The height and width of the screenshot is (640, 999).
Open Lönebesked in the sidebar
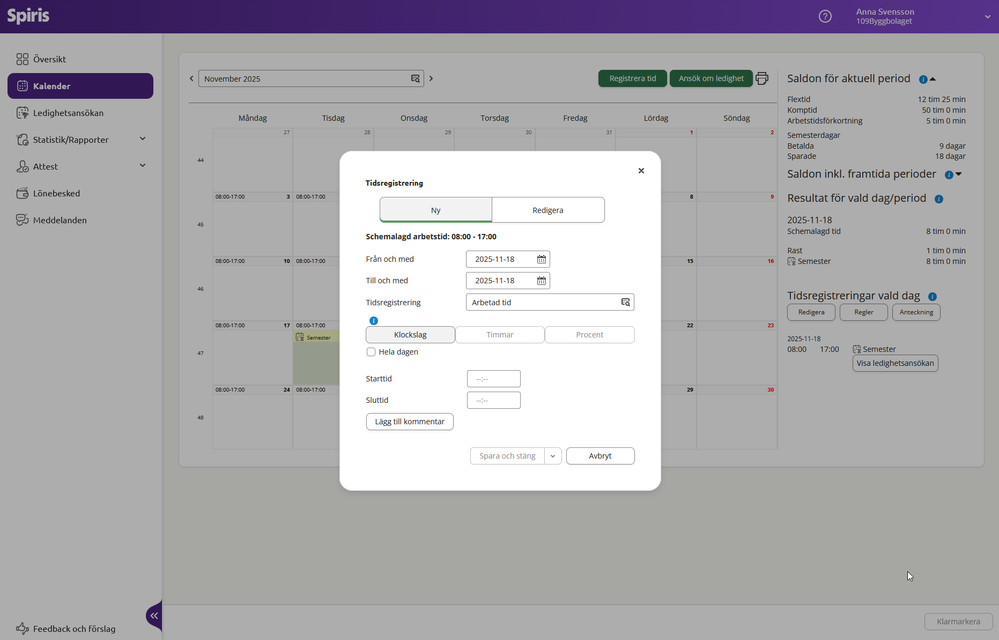coord(56,193)
